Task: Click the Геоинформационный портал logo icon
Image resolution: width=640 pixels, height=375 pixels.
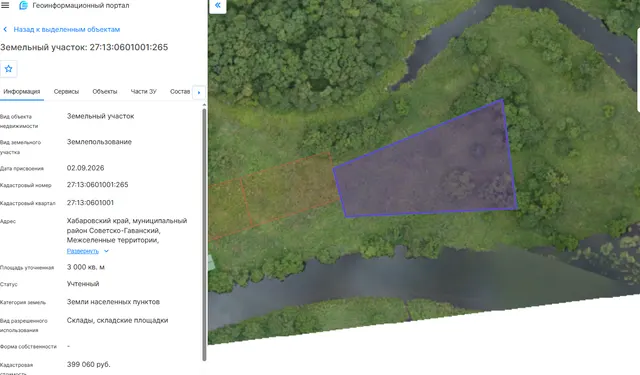Action: click(23, 5)
